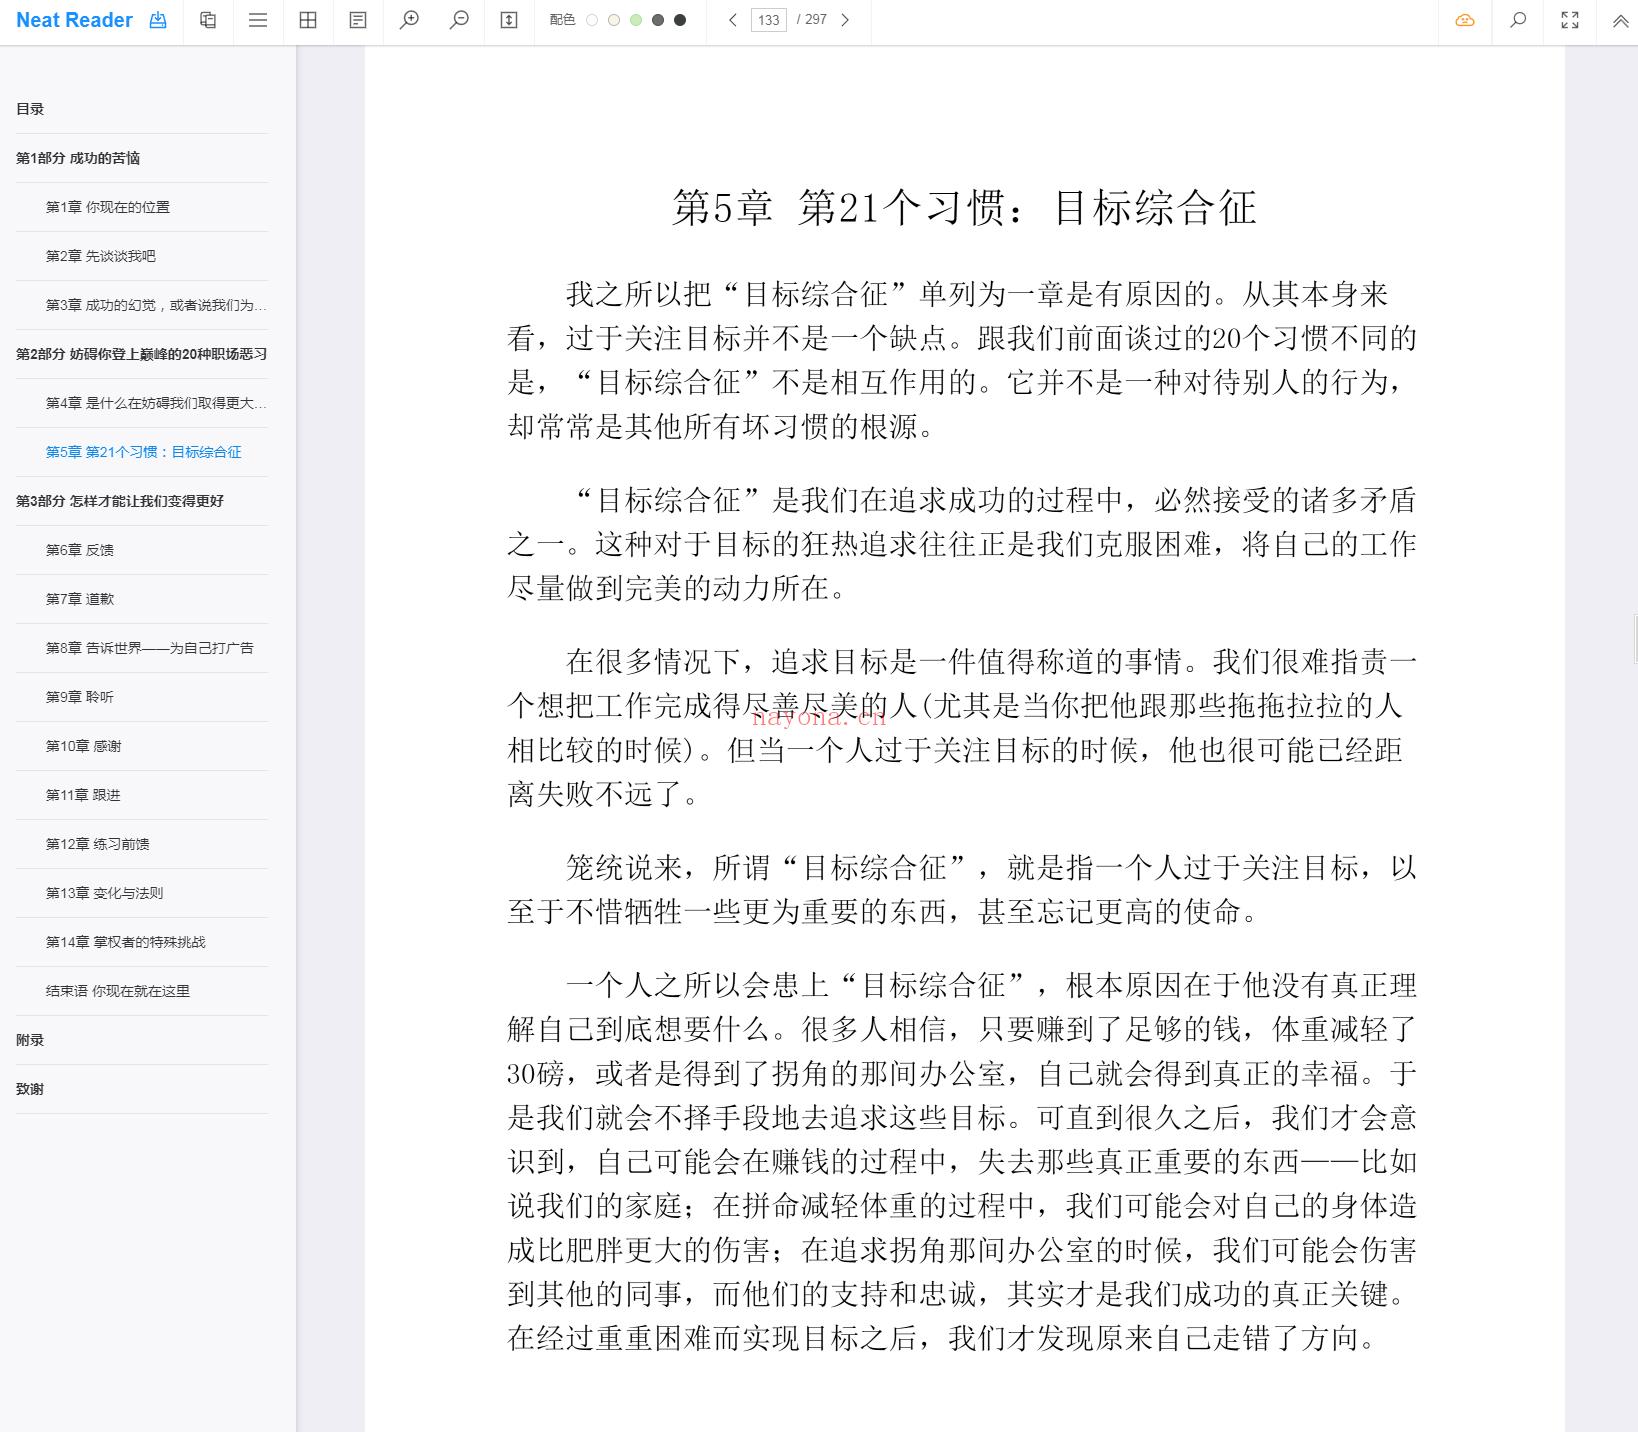The width and height of the screenshot is (1638, 1432).
Task: Go to the previous page arrow
Action: click(x=733, y=20)
